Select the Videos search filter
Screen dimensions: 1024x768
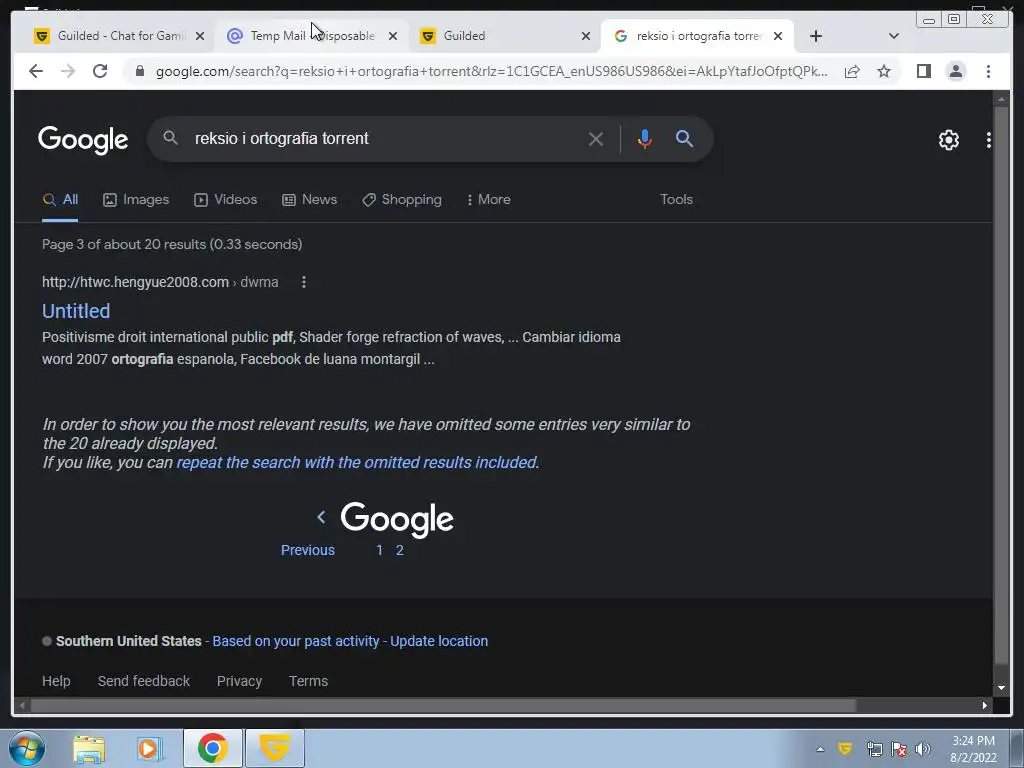click(x=225, y=200)
